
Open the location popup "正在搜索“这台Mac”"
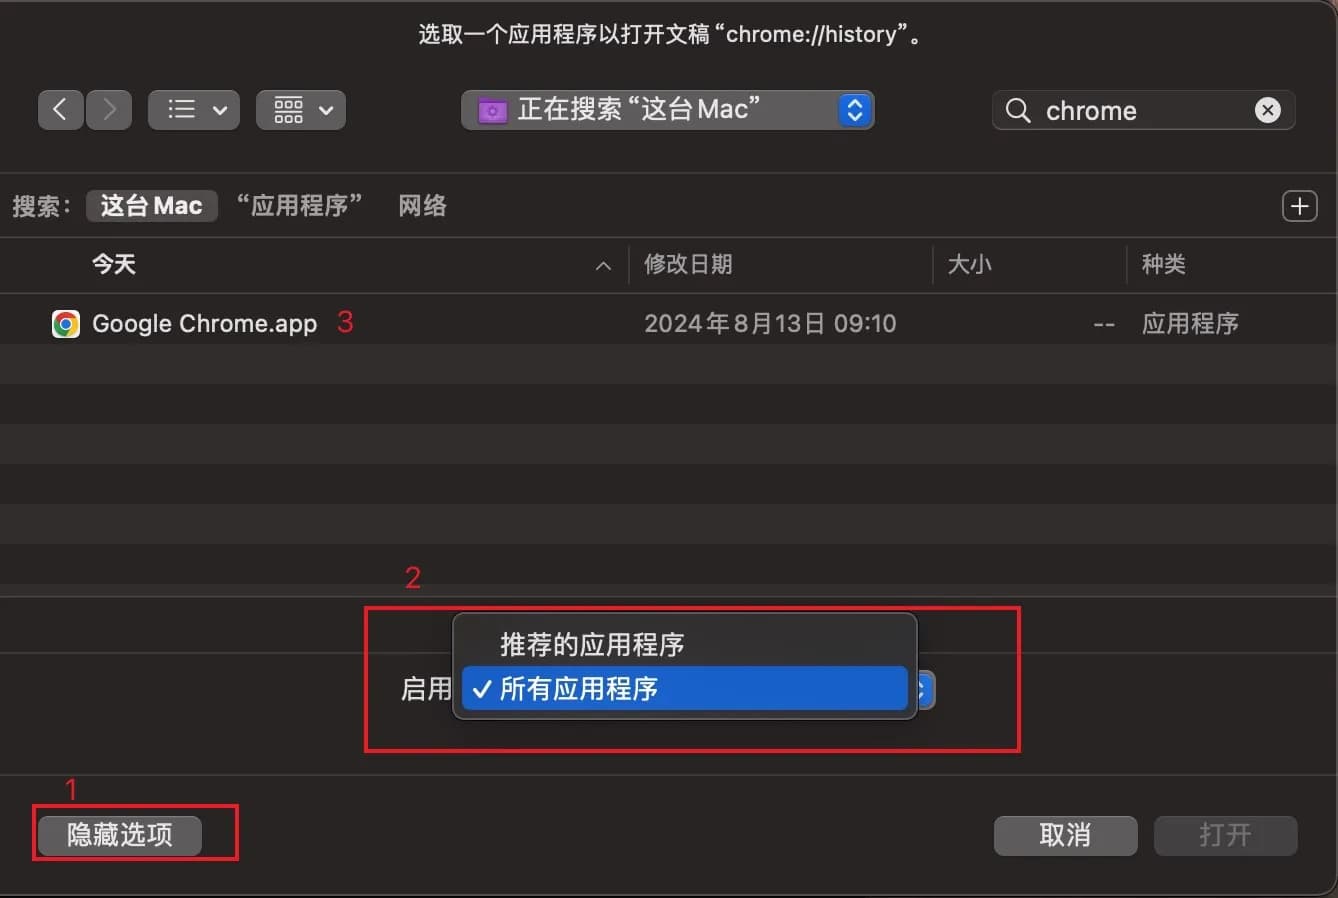tap(667, 110)
